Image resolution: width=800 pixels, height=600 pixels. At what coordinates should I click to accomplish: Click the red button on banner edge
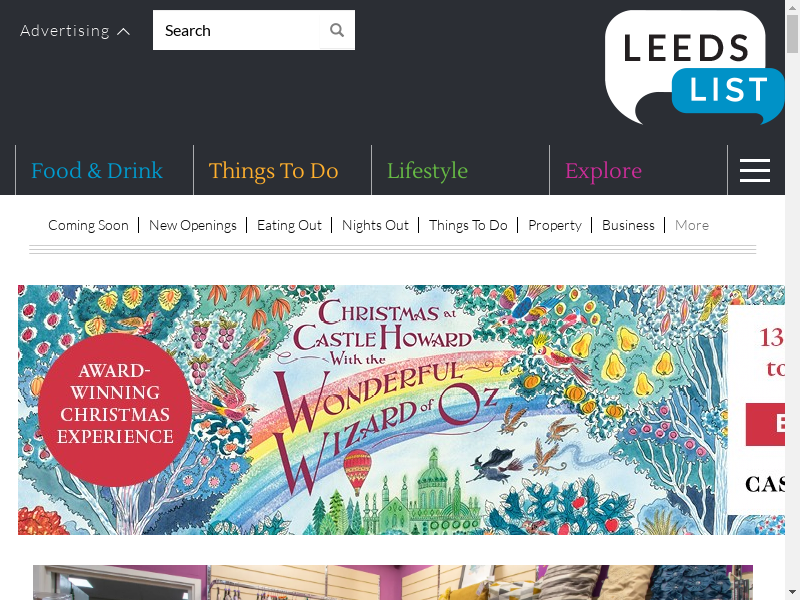[765, 424]
